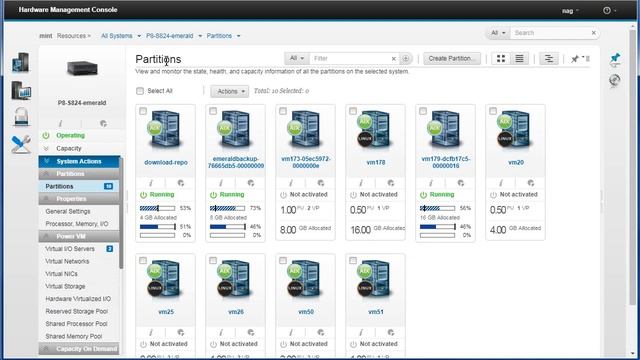Select the vm173 partition checkbox
The image size is (640, 360).
tap(283, 111)
